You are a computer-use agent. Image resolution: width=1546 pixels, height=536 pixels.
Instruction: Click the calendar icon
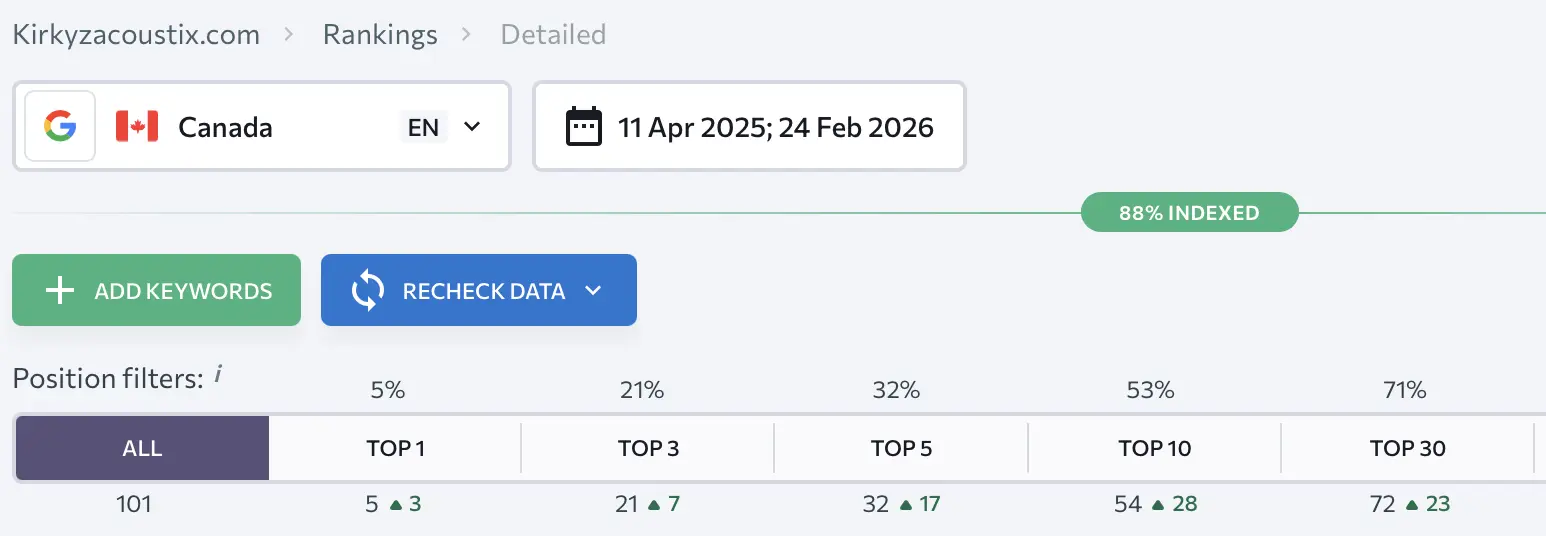point(584,127)
